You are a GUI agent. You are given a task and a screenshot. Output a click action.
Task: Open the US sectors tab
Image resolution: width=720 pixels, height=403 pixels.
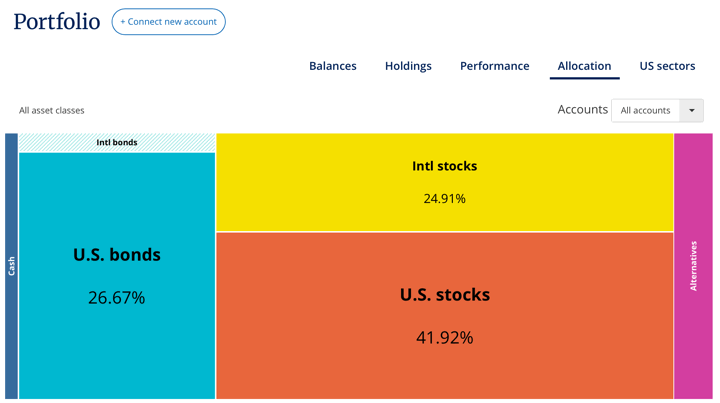click(x=667, y=66)
